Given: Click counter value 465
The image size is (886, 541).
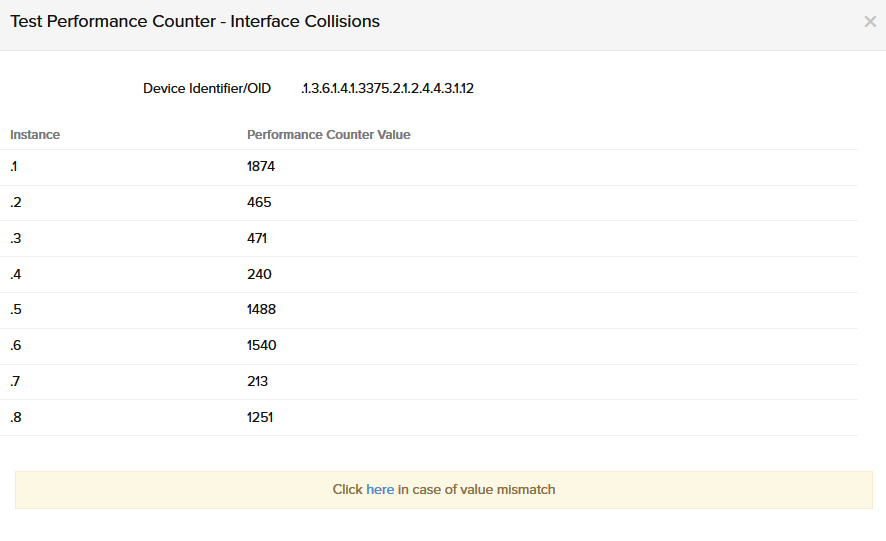Looking at the screenshot, I should pos(259,203).
